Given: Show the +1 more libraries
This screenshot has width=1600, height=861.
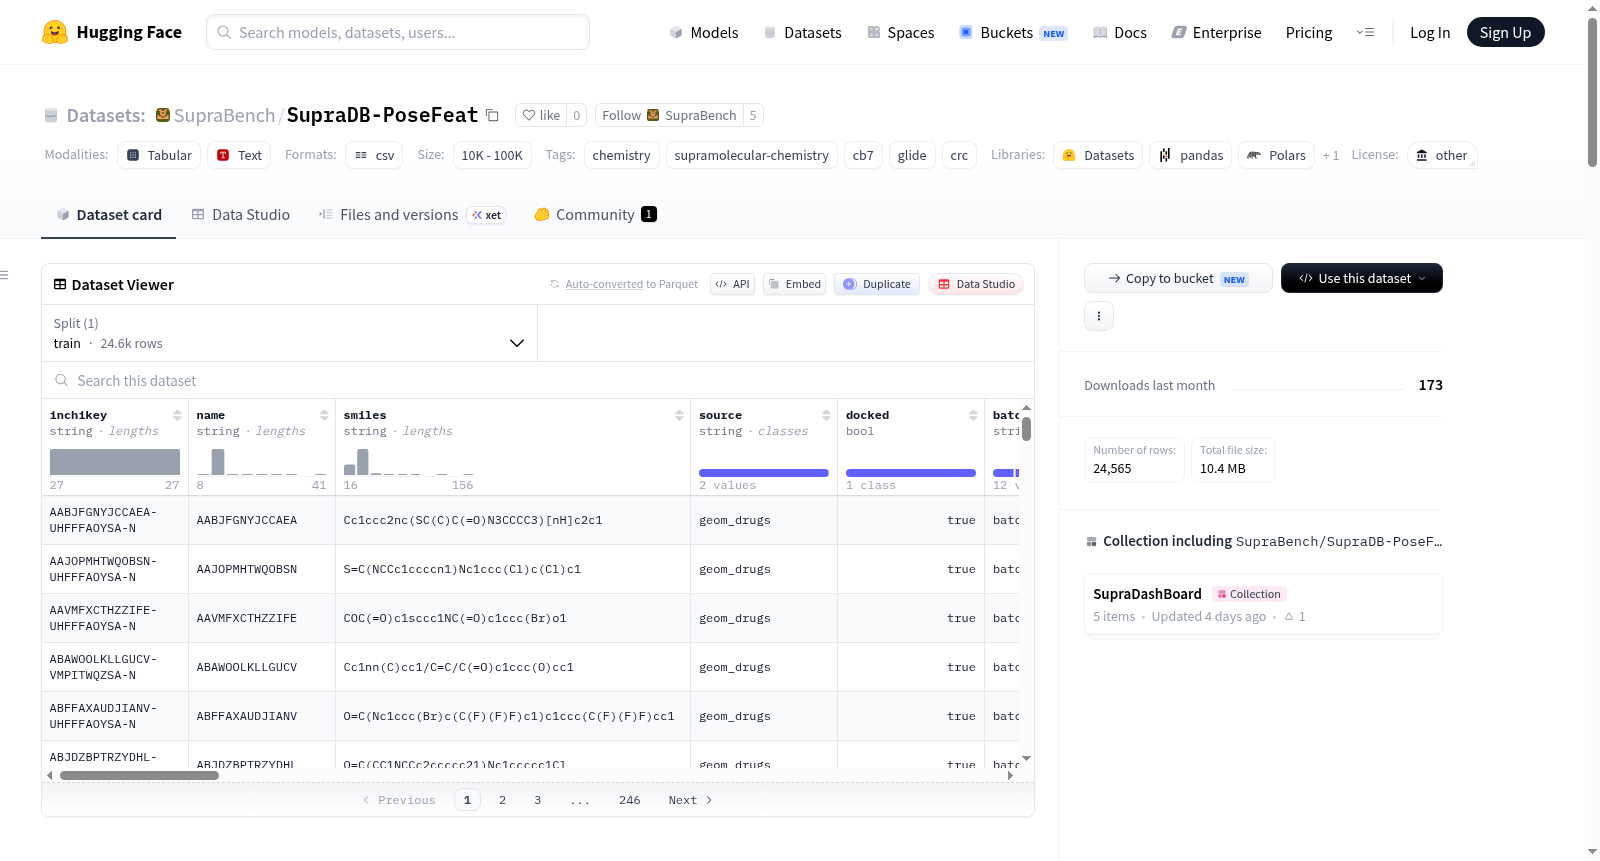Looking at the screenshot, I should click(1330, 155).
